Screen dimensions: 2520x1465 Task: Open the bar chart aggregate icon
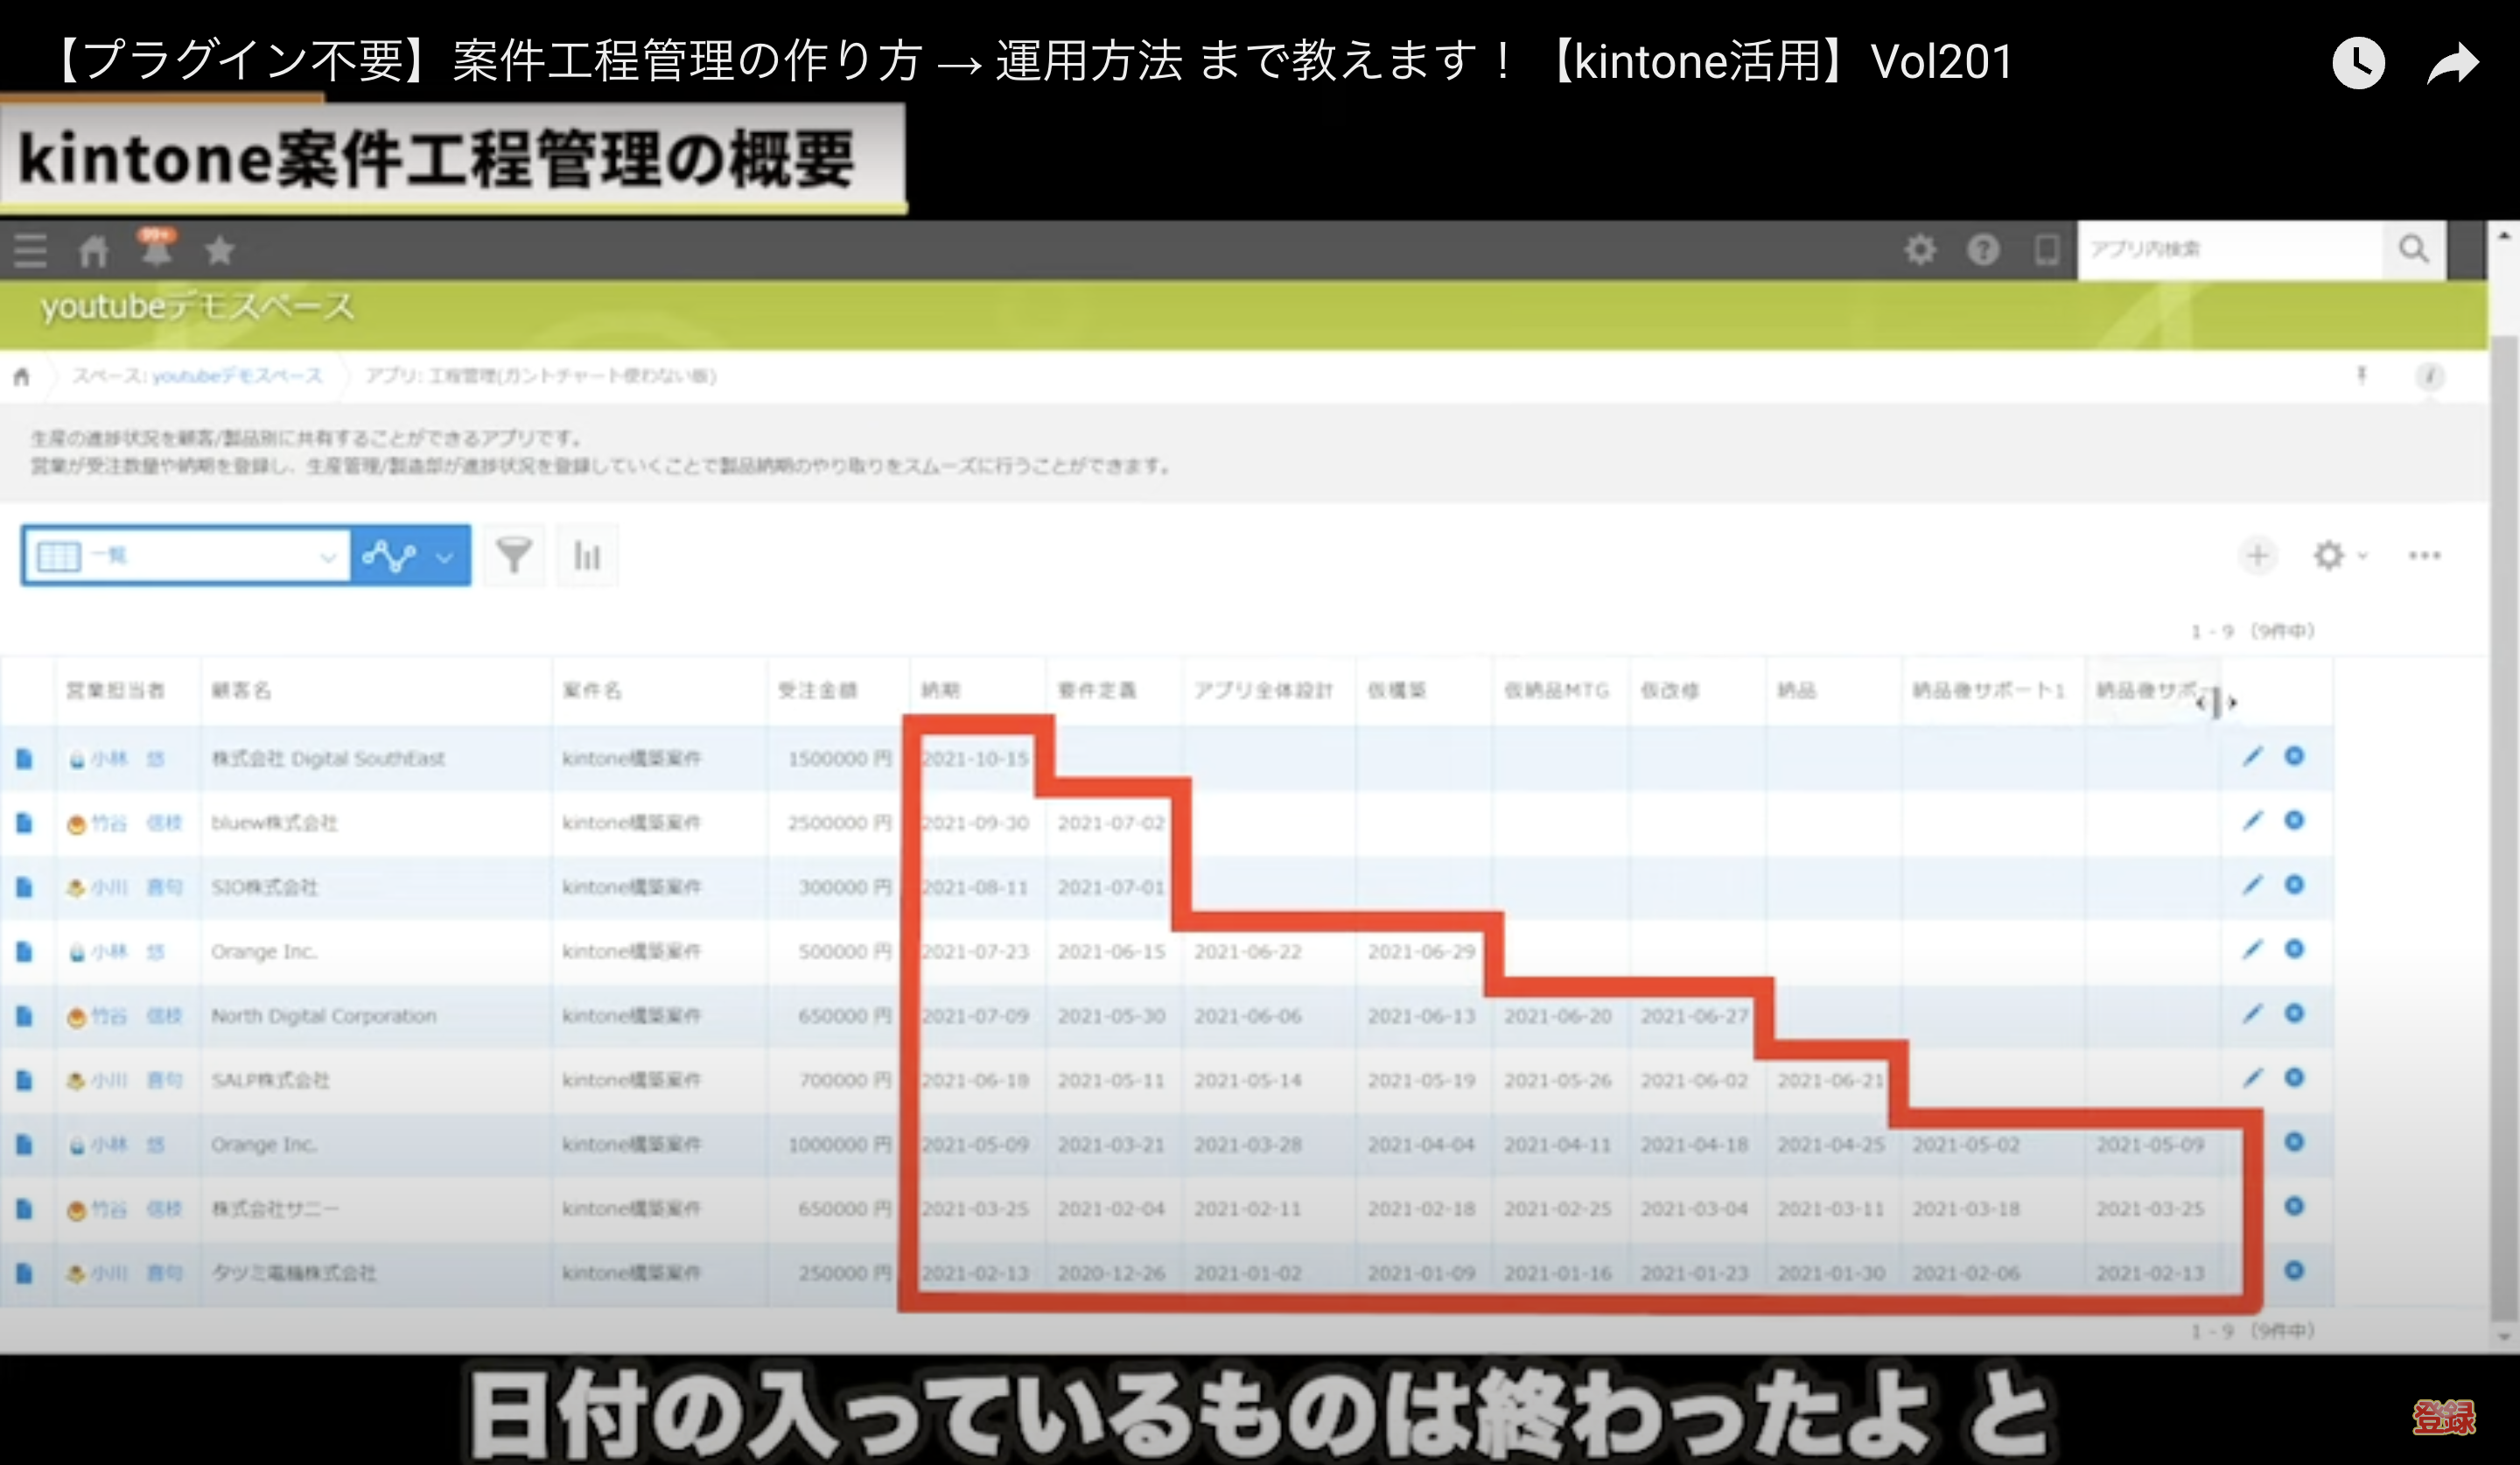587,555
